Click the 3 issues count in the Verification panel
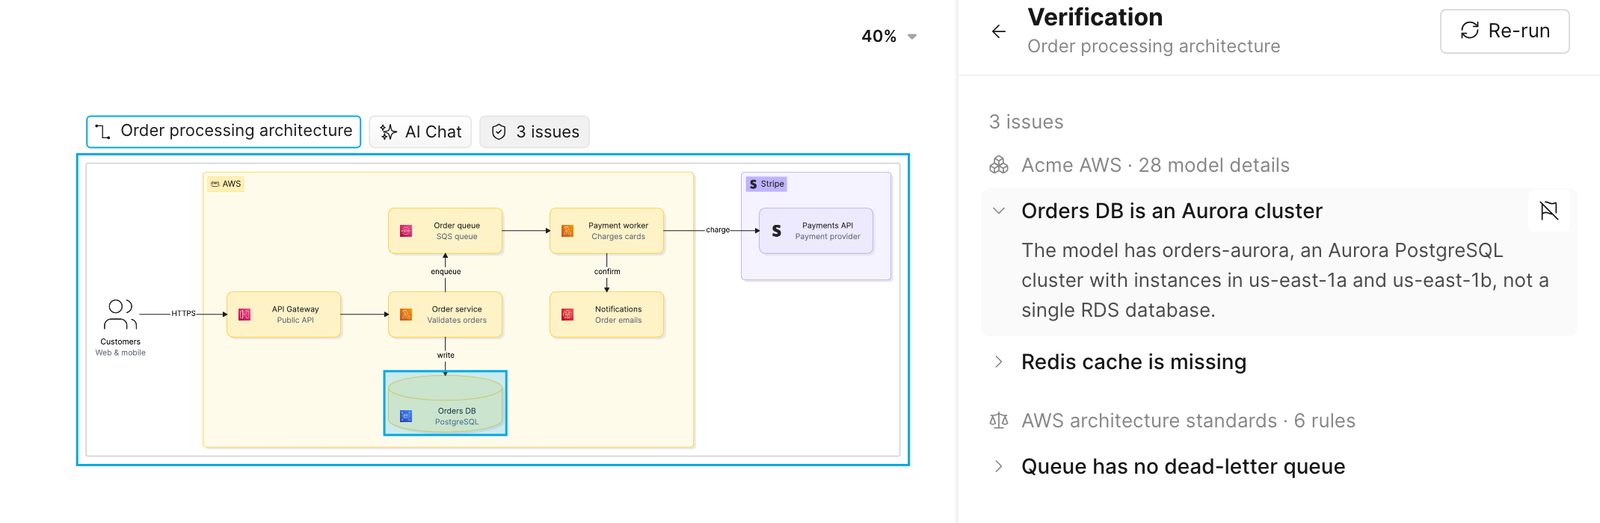 (x=1026, y=122)
